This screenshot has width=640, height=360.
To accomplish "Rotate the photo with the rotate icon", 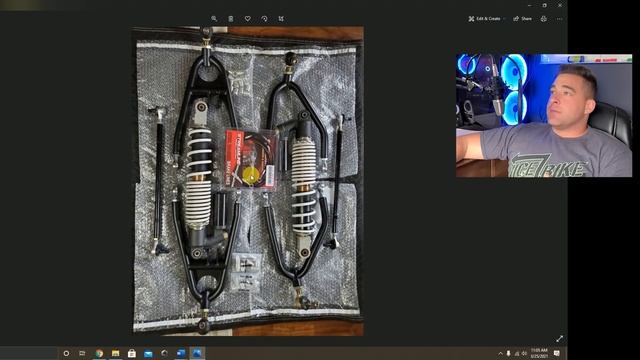I will (x=264, y=19).
